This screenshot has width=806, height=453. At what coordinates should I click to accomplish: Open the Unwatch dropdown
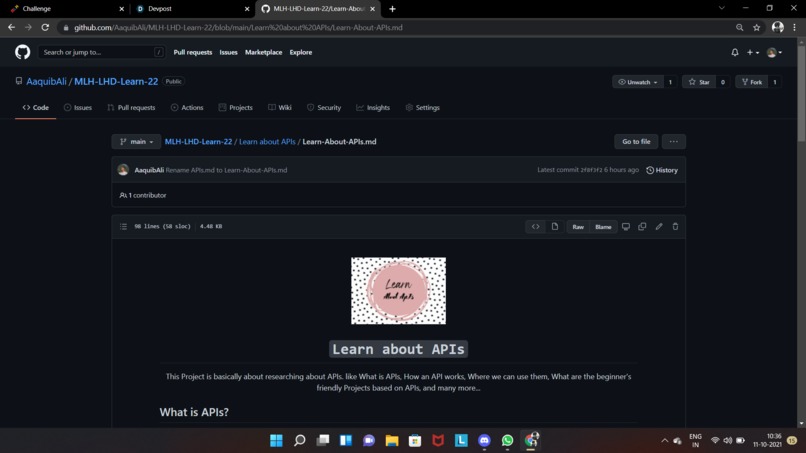click(637, 82)
